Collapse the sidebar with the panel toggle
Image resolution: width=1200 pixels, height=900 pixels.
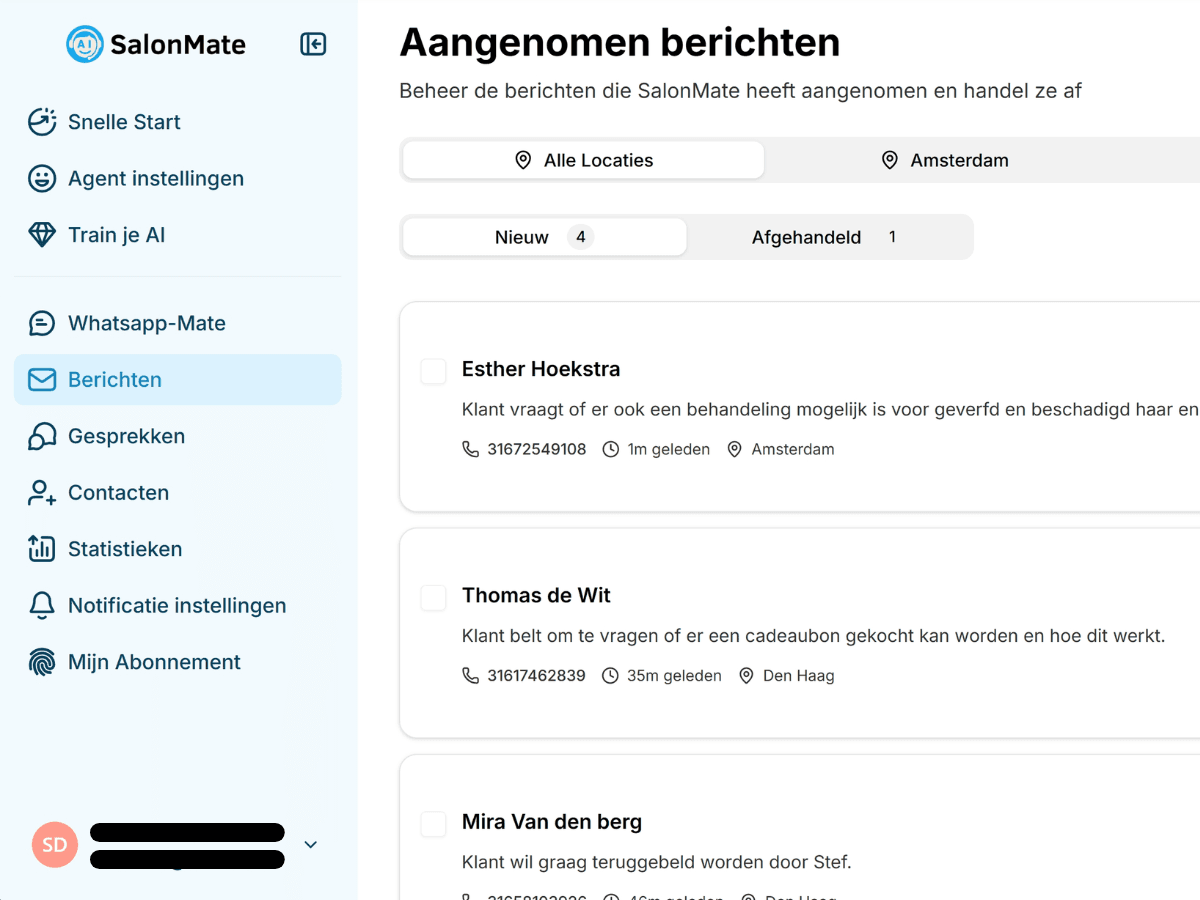click(x=313, y=44)
